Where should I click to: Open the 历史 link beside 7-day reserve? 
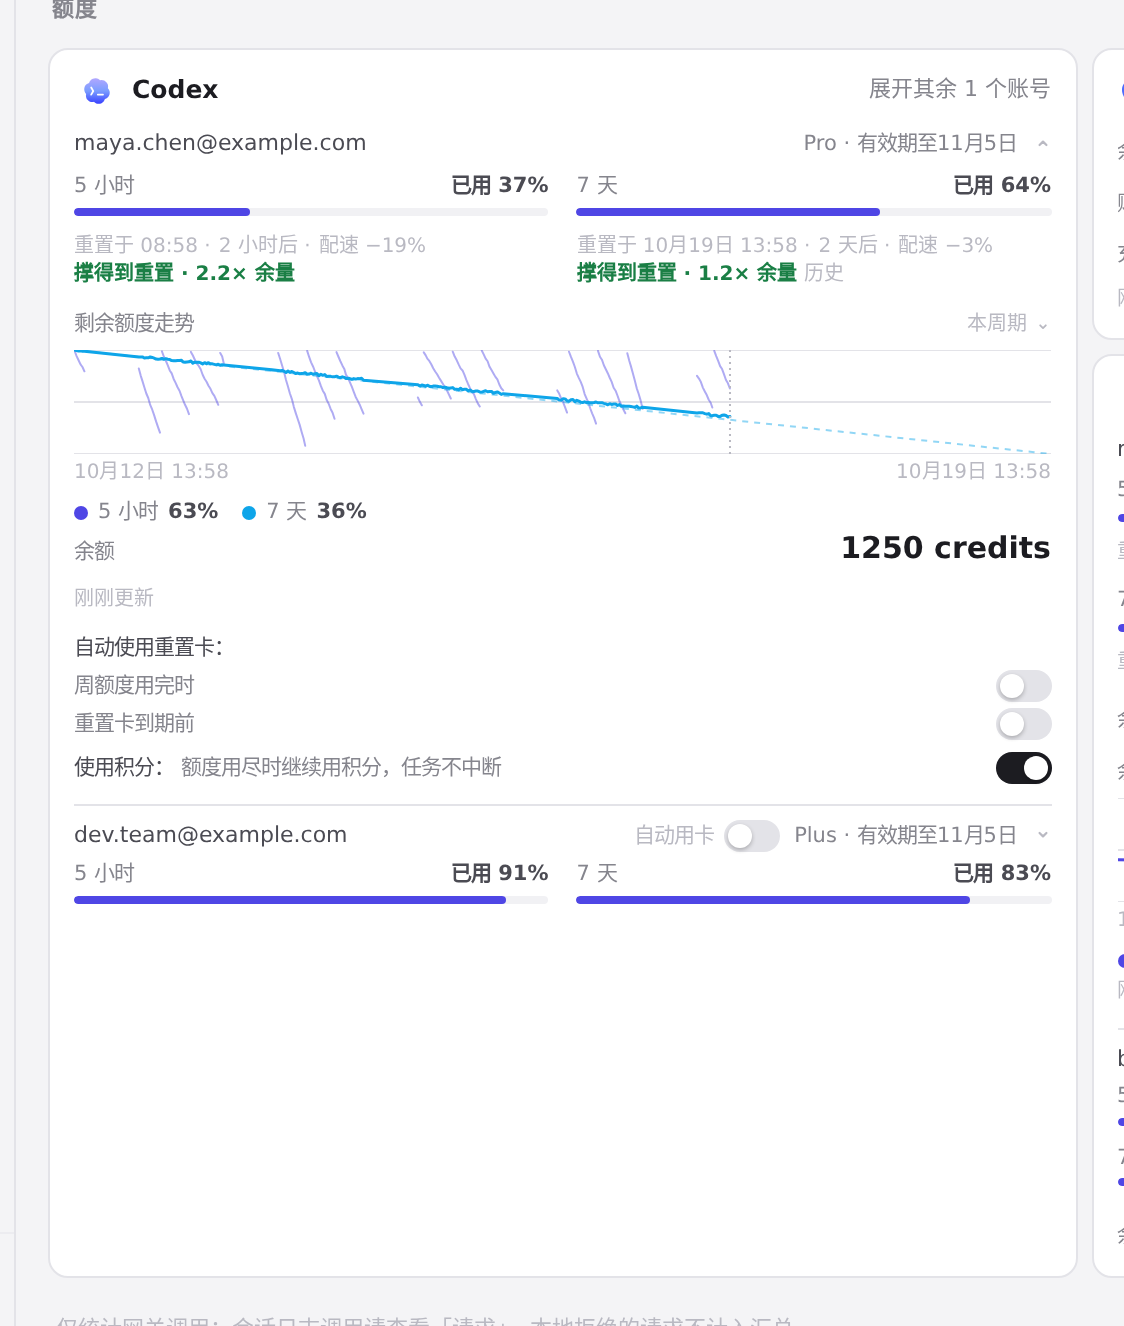[x=824, y=273]
